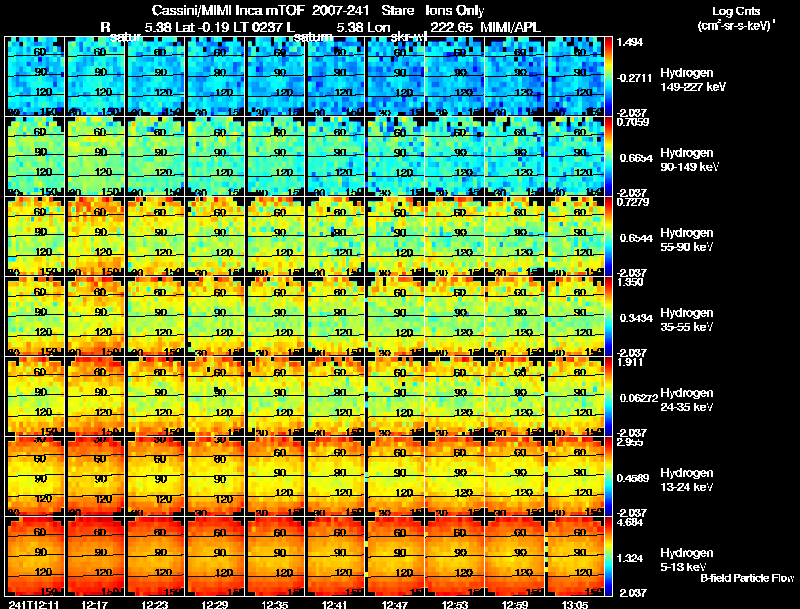Select the Hydrogen 90-149 keV panel at 12:59
This screenshot has height=609, width=800.
(515, 156)
